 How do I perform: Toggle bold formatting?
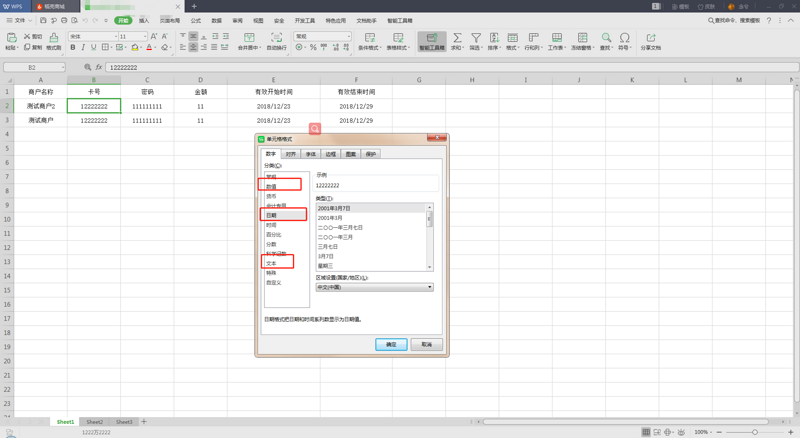click(x=73, y=47)
